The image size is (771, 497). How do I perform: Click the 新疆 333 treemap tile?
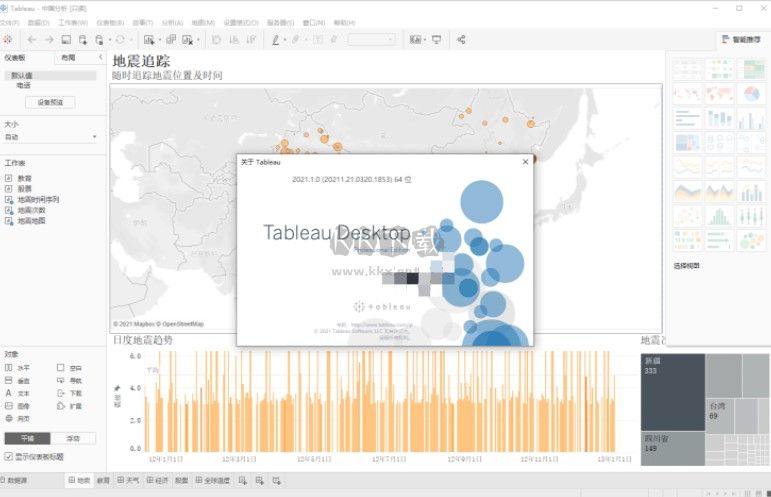click(671, 391)
